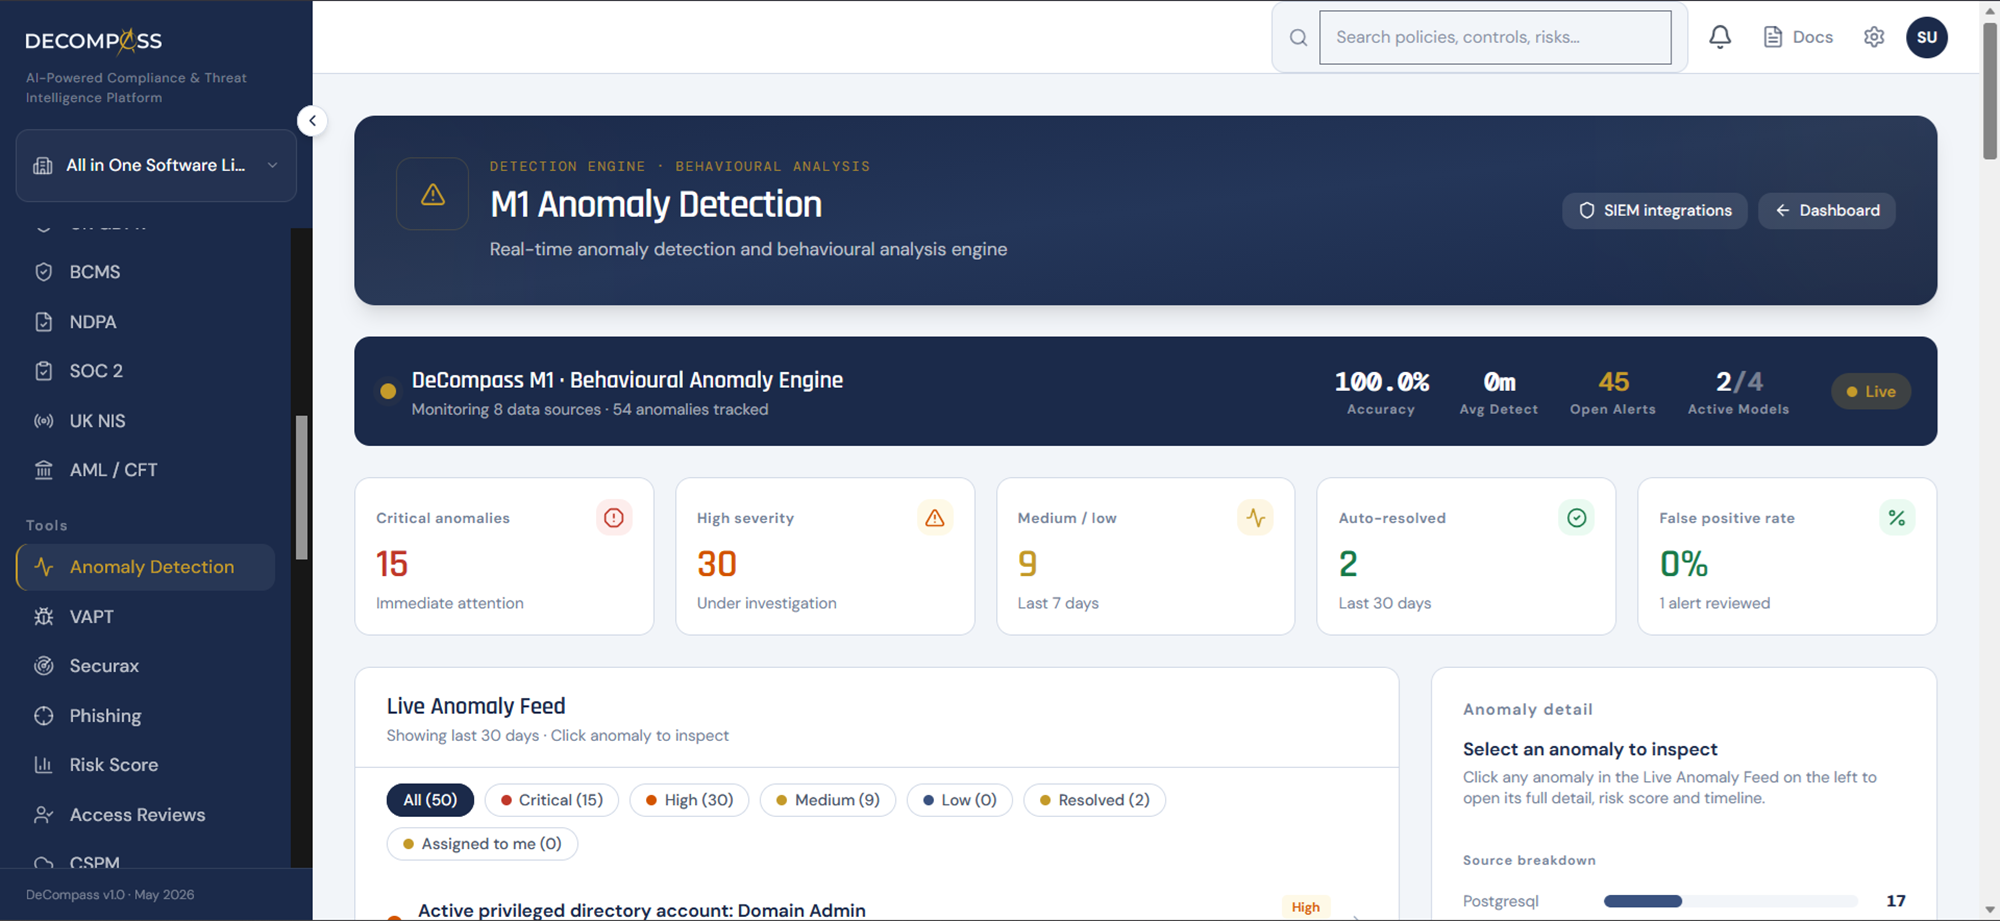Screen dimensions: 2000x921
Task: Collapse the sidebar with the chevron button
Action: coord(312,121)
